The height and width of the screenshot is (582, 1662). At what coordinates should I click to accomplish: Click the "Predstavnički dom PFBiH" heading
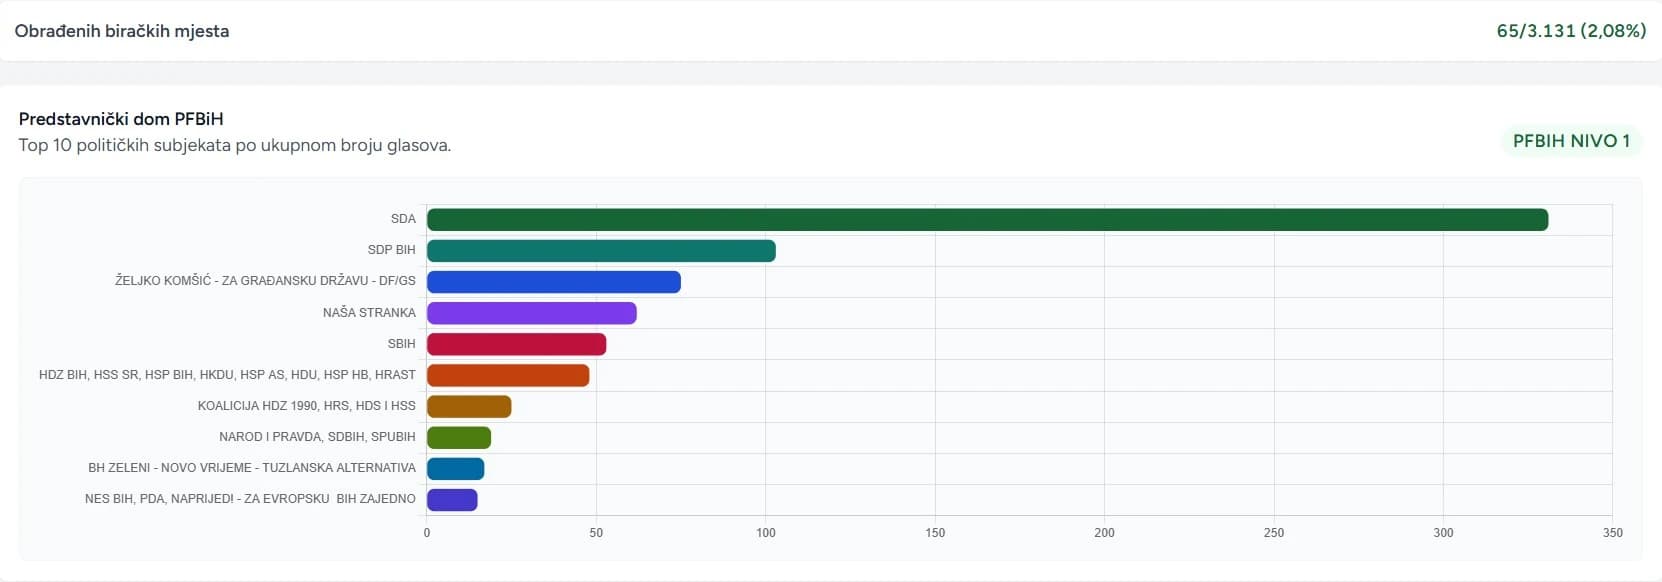point(121,119)
